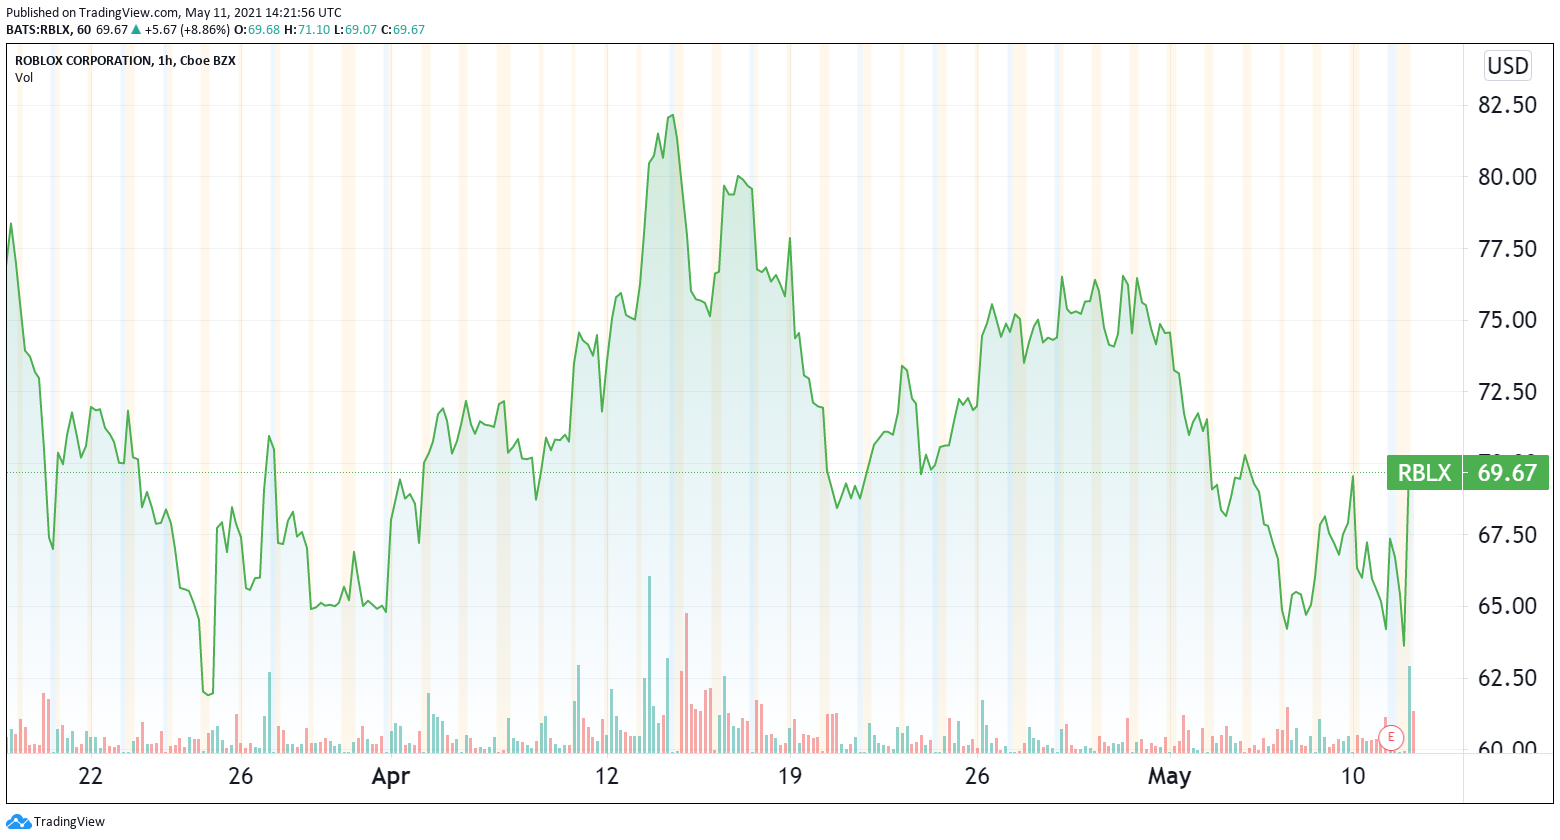Click the '22' date label on time axis
This screenshot has height=840, width=1560.
(x=90, y=776)
